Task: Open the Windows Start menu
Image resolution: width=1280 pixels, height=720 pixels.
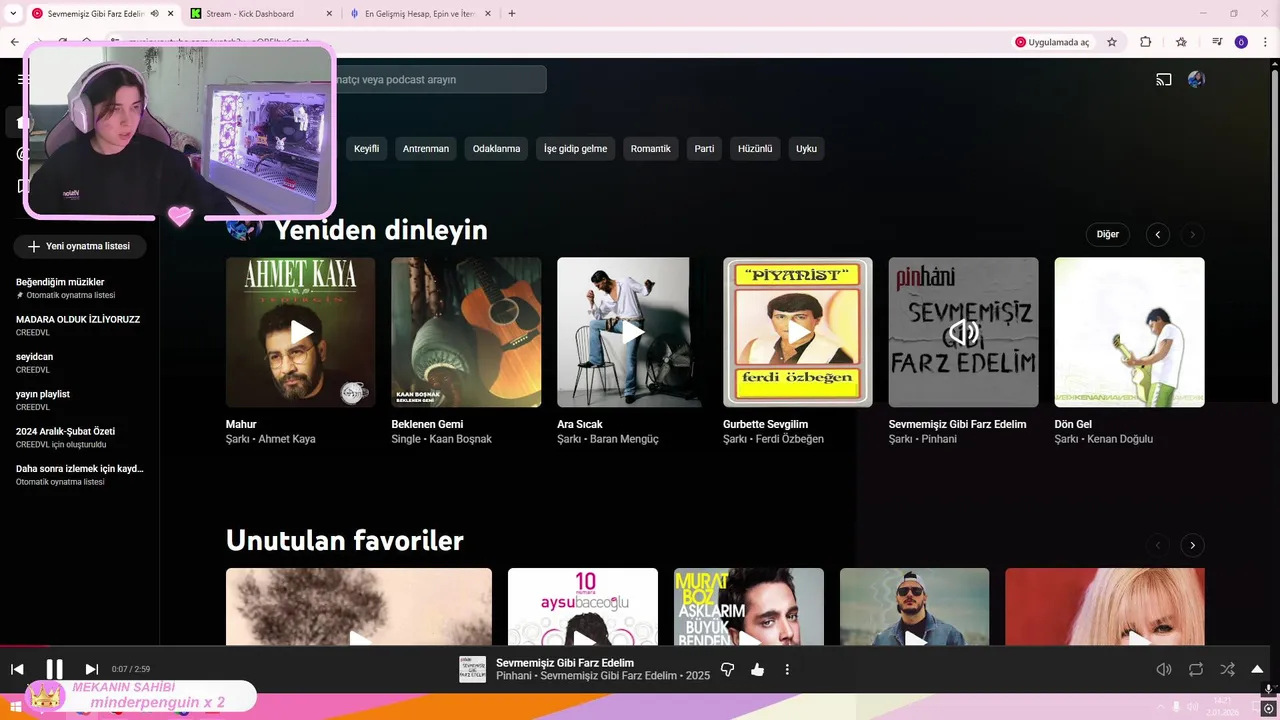Action: [15, 707]
